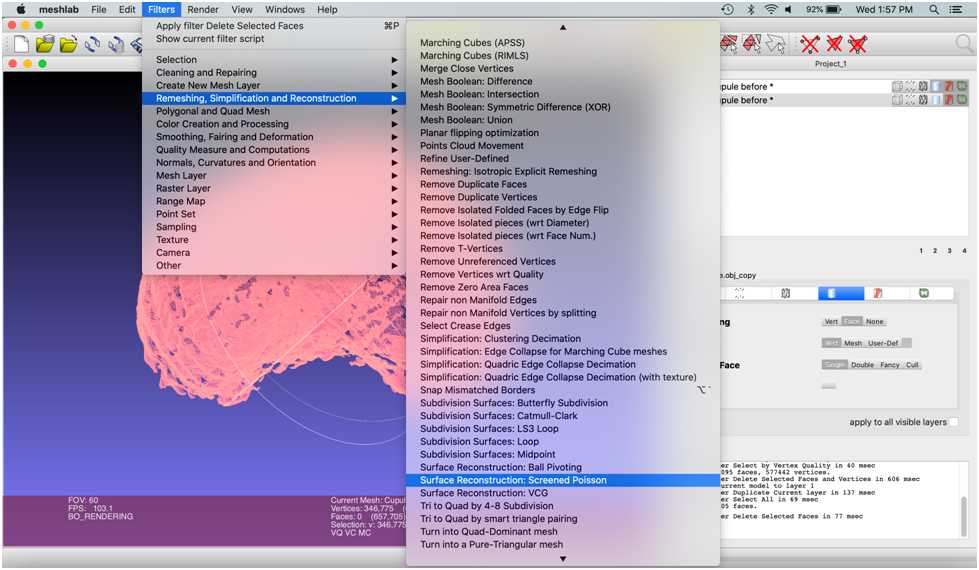Expand Create New Mesh Layer submenu
Viewport: 979px width, 570px height.
point(274,85)
